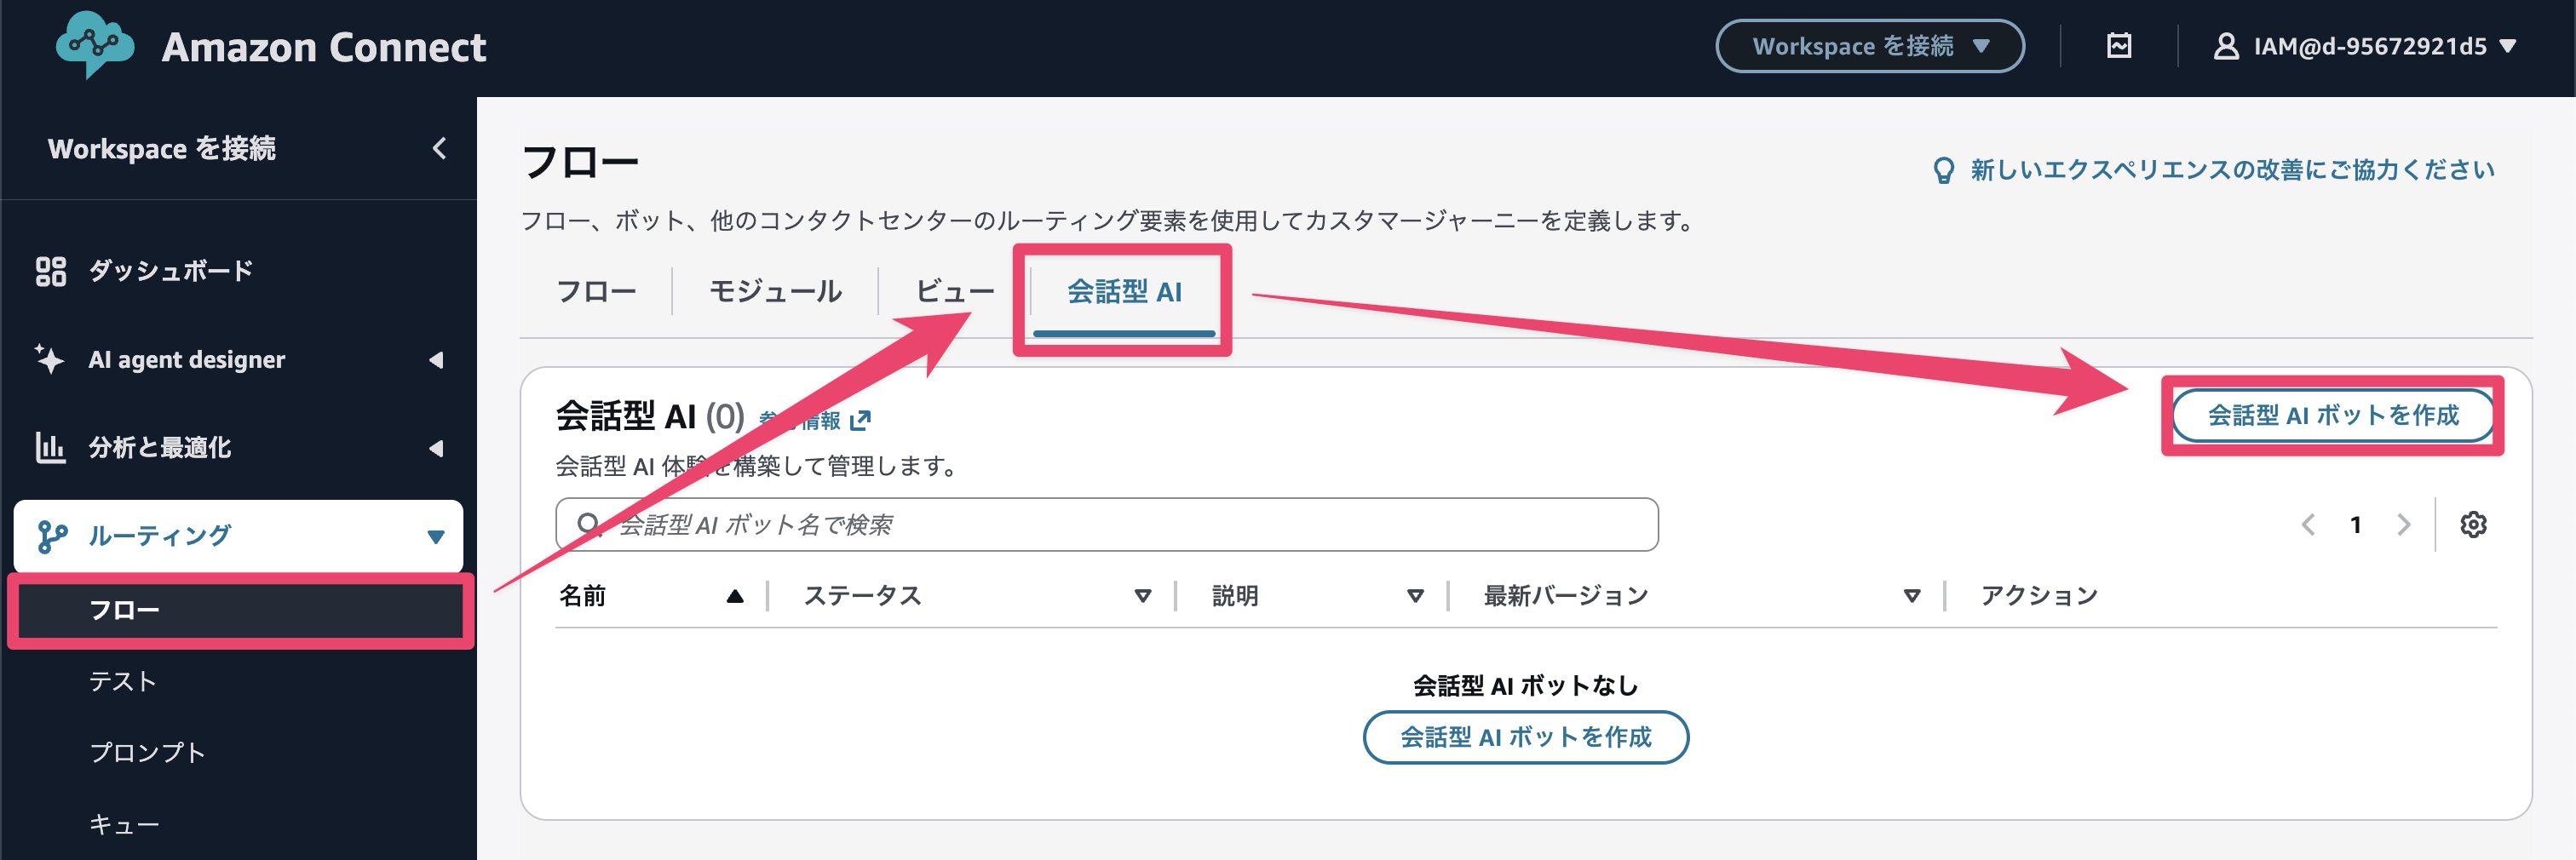Open the IAM user account dropdown
Screen dimensions: 2576x860
tap(2364, 46)
